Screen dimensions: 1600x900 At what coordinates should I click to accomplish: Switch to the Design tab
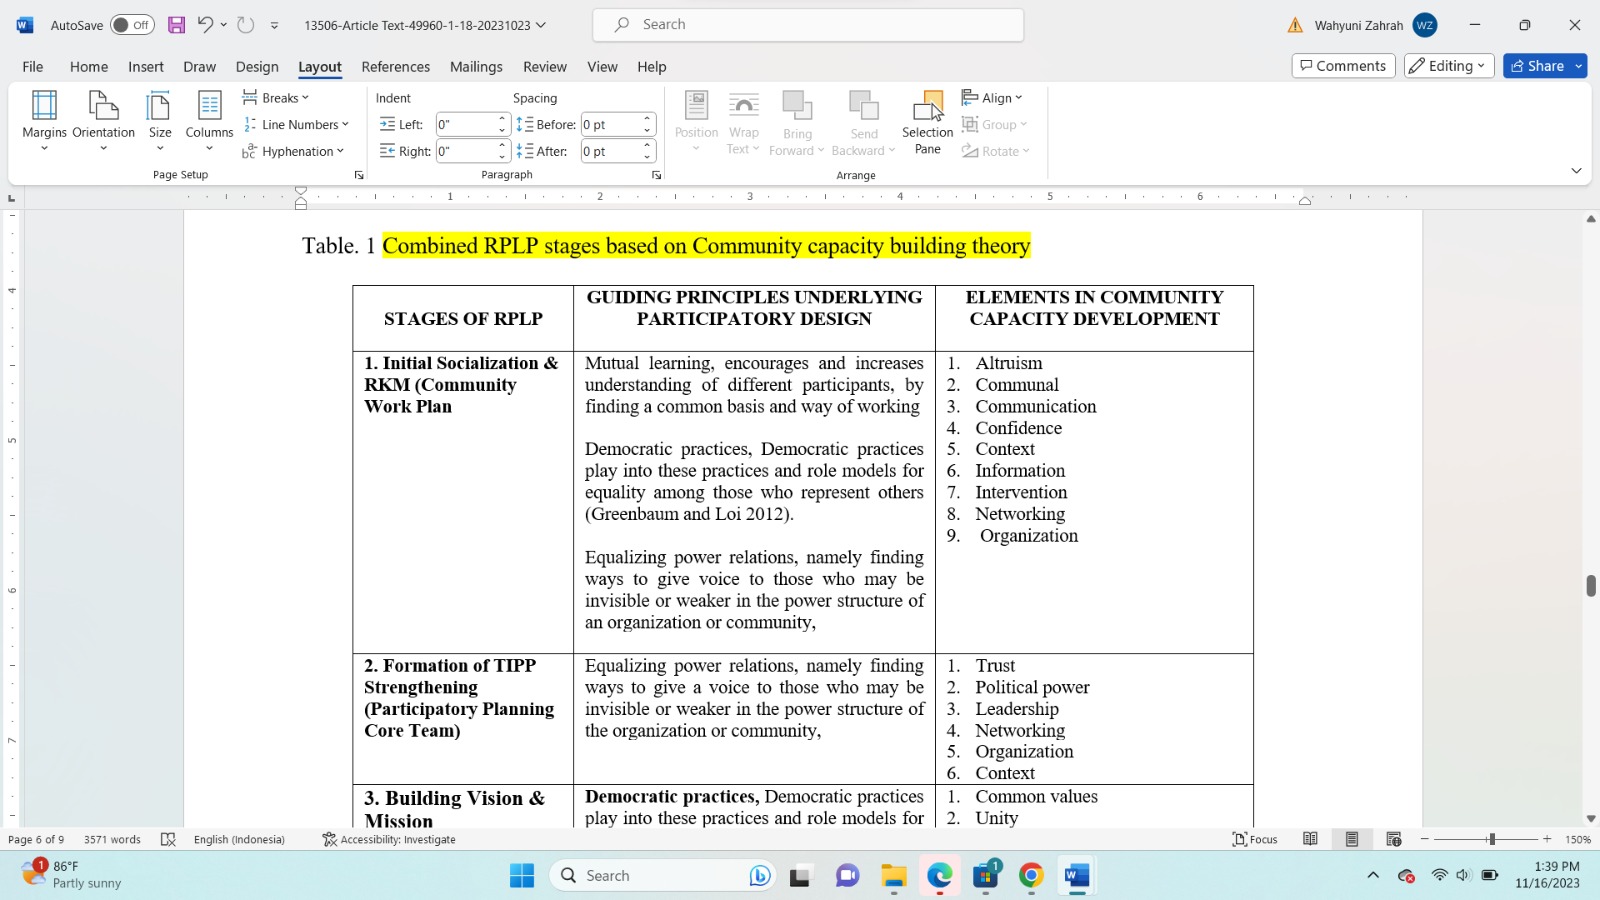[257, 67]
